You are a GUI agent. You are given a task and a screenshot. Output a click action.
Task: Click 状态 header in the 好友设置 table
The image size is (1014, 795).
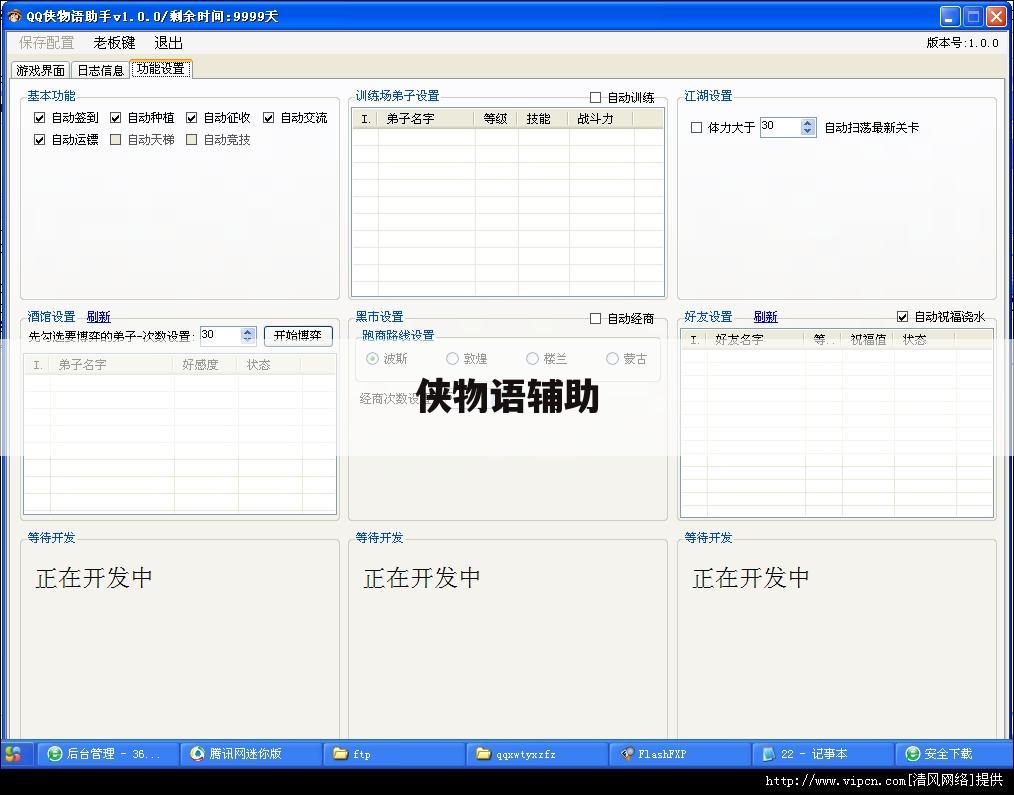coord(925,340)
